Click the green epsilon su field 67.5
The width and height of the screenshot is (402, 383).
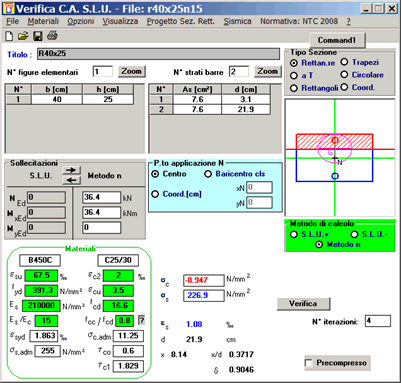click(41, 276)
